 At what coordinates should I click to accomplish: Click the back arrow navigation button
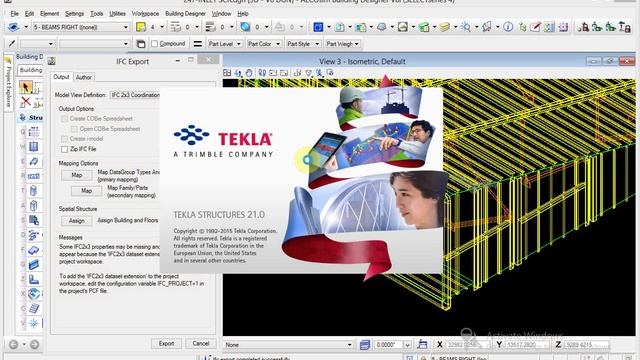click(x=13, y=344)
